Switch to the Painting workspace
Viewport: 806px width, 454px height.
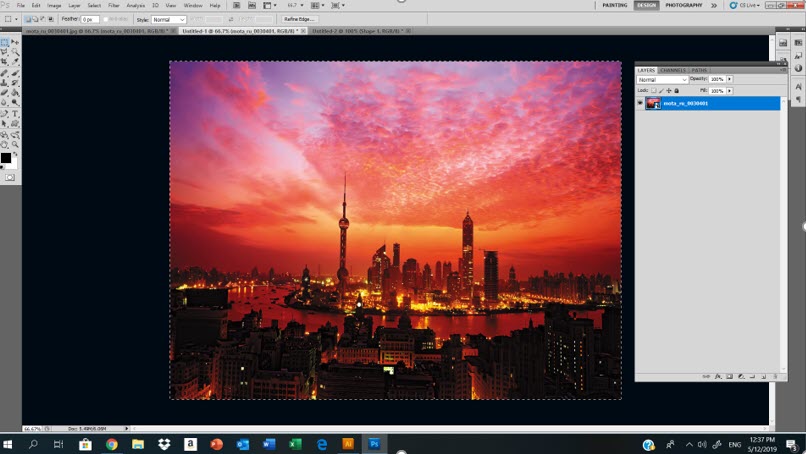[x=615, y=5]
